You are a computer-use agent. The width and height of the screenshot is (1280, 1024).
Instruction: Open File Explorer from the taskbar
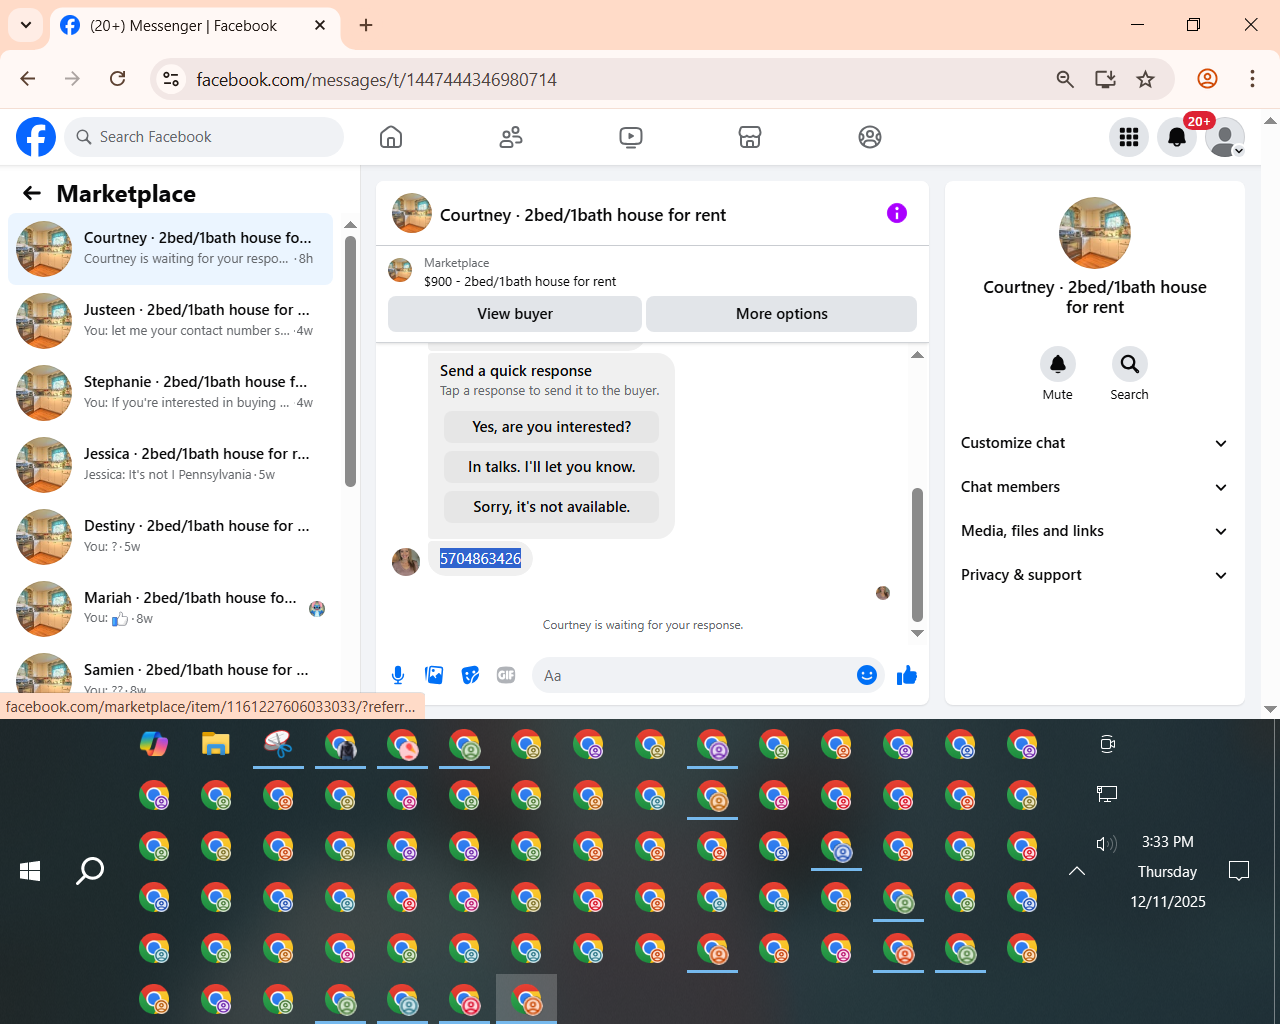pos(216,744)
